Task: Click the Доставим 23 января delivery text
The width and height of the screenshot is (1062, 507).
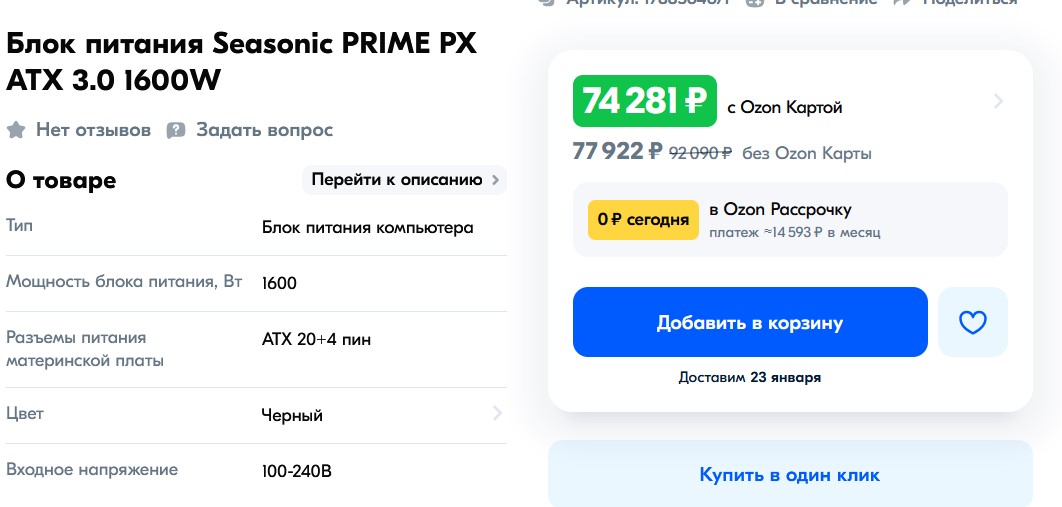Action: coord(750,378)
